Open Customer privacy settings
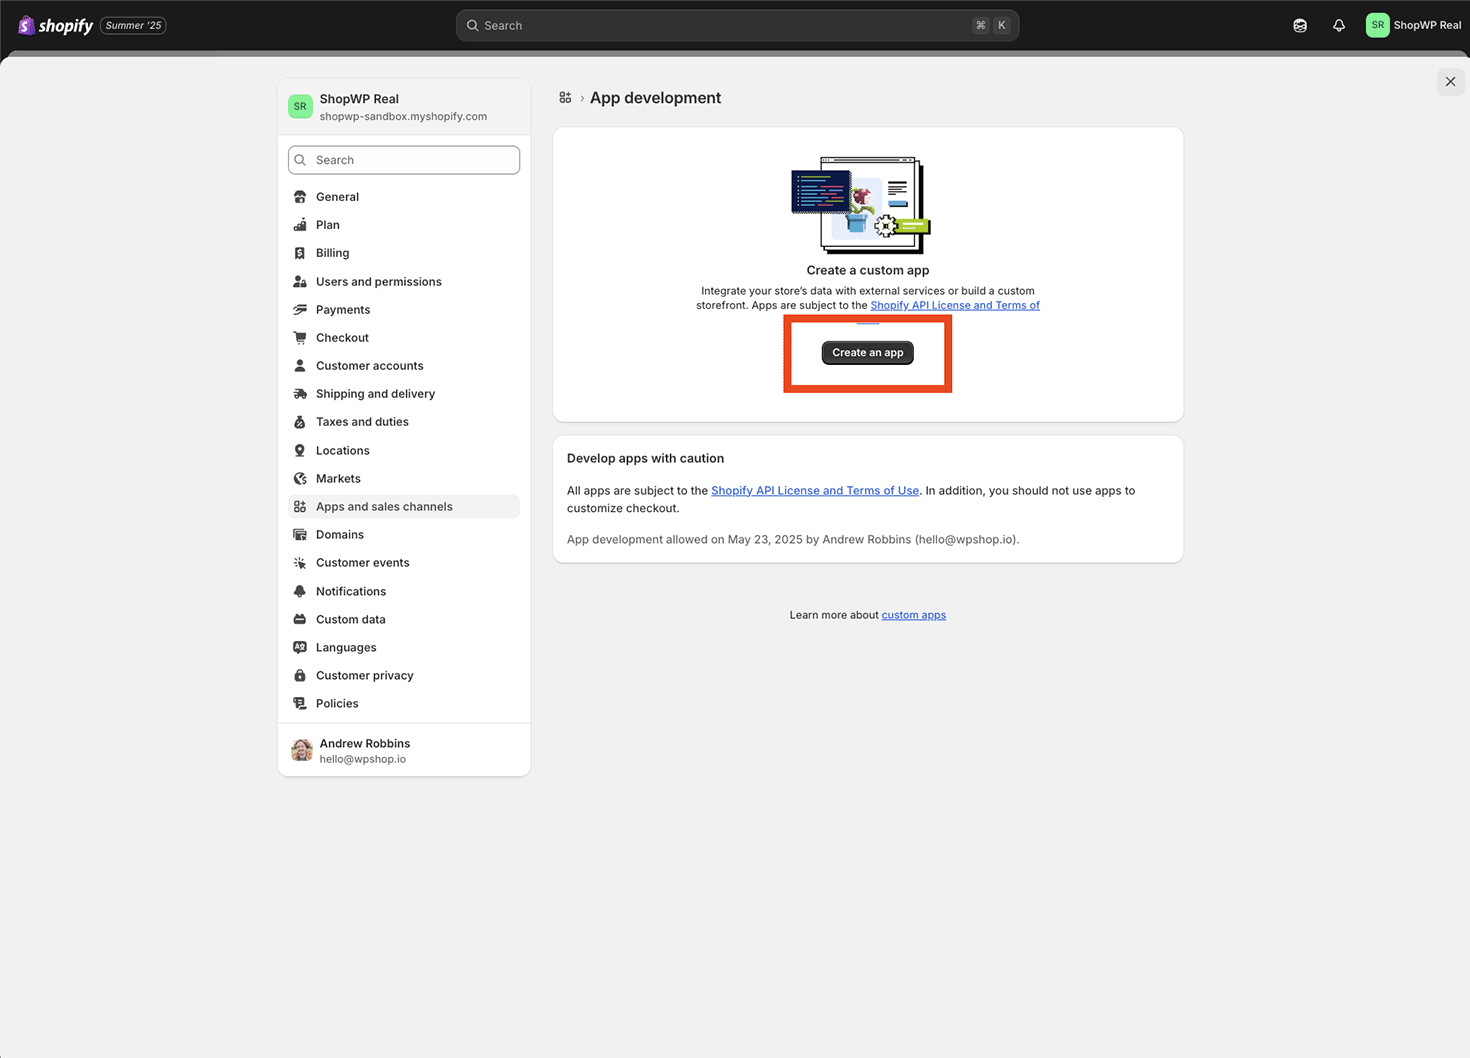1470x1058 pixels. pyautogui.click(x=404, y=676)
